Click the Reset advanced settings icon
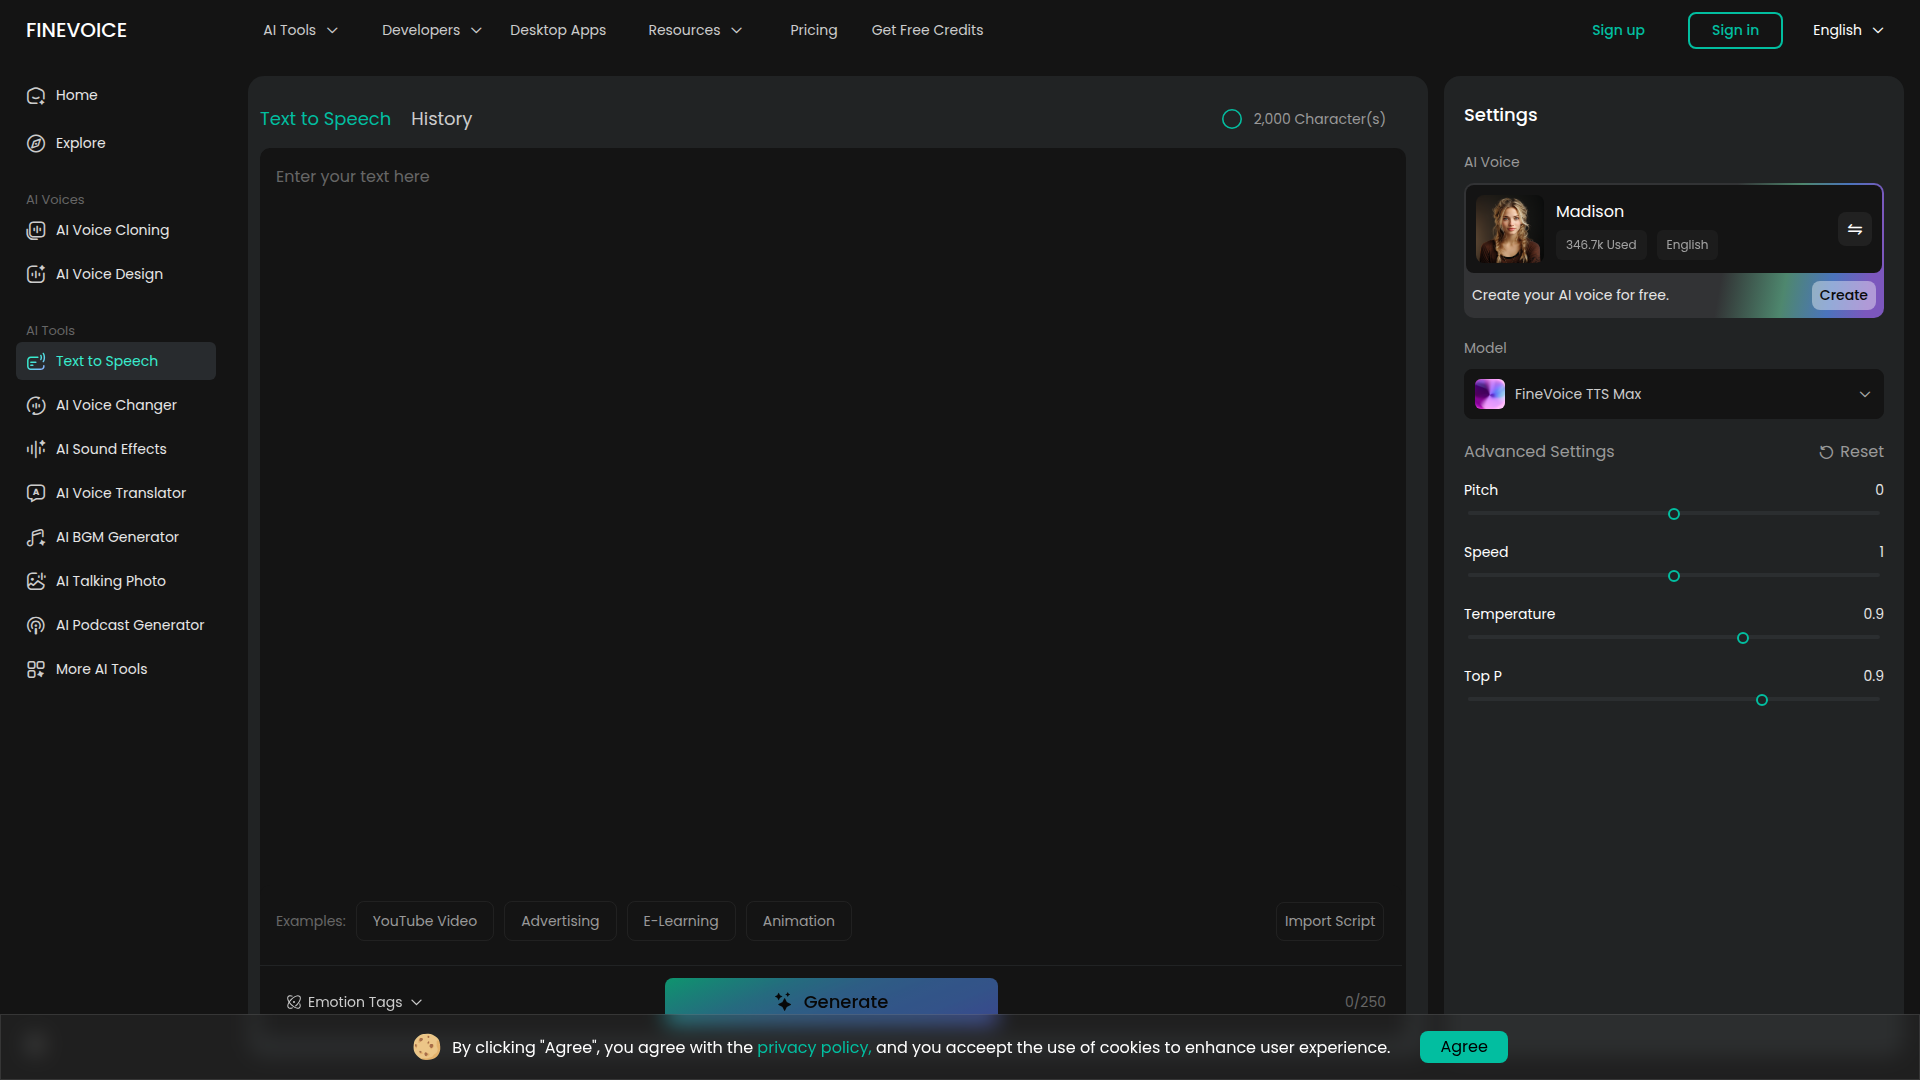1920x1080 pixels. coord(1826,452)
